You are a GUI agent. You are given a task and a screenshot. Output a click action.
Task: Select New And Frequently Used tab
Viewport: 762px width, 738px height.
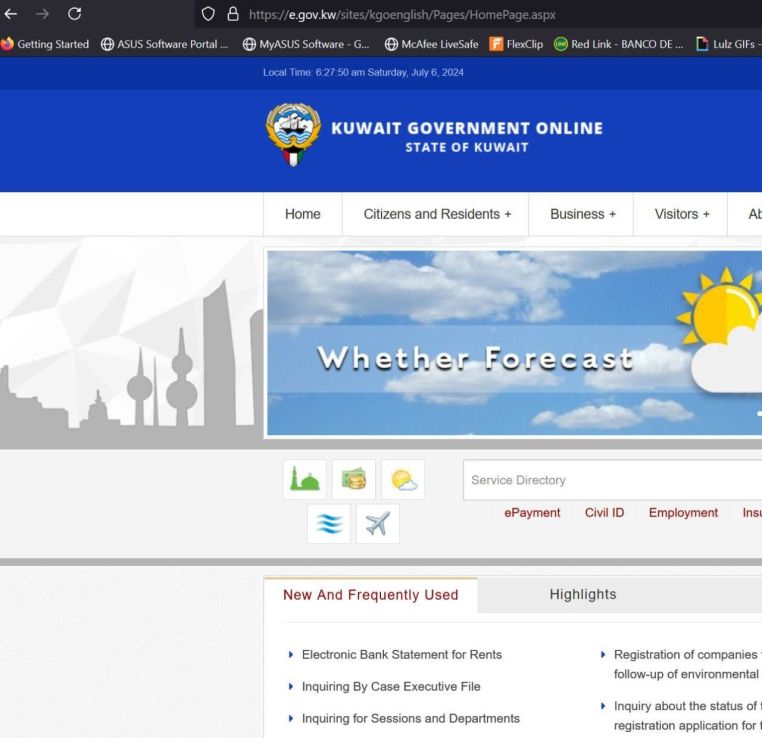[x=370, y=595]
